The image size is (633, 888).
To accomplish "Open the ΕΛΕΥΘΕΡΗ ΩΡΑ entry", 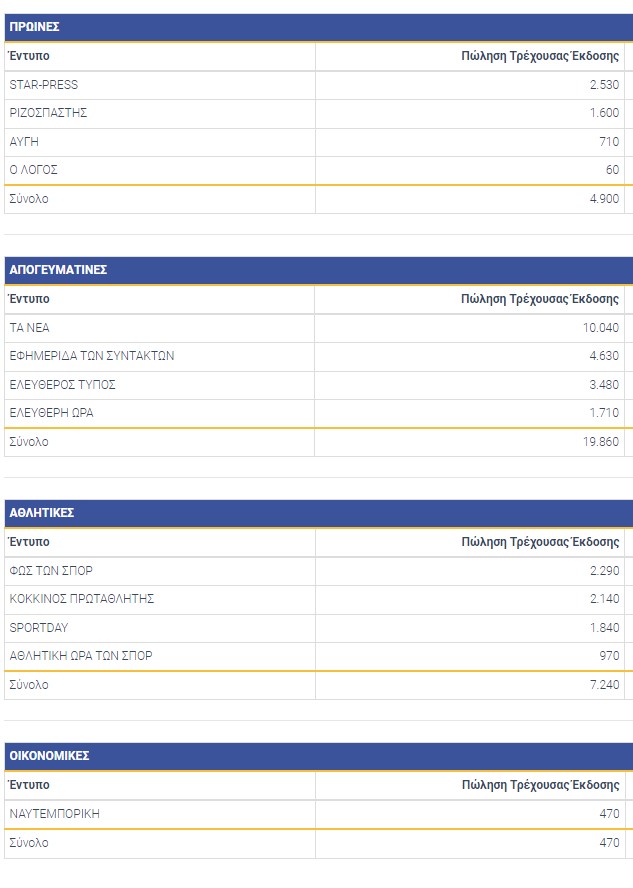I will 52,413.
